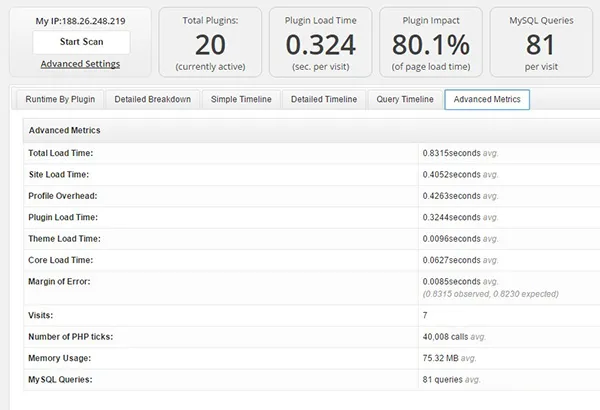Click the Total Plugins count of 20
The width and height of the screenshot is (600, 410).
[209, 44]
